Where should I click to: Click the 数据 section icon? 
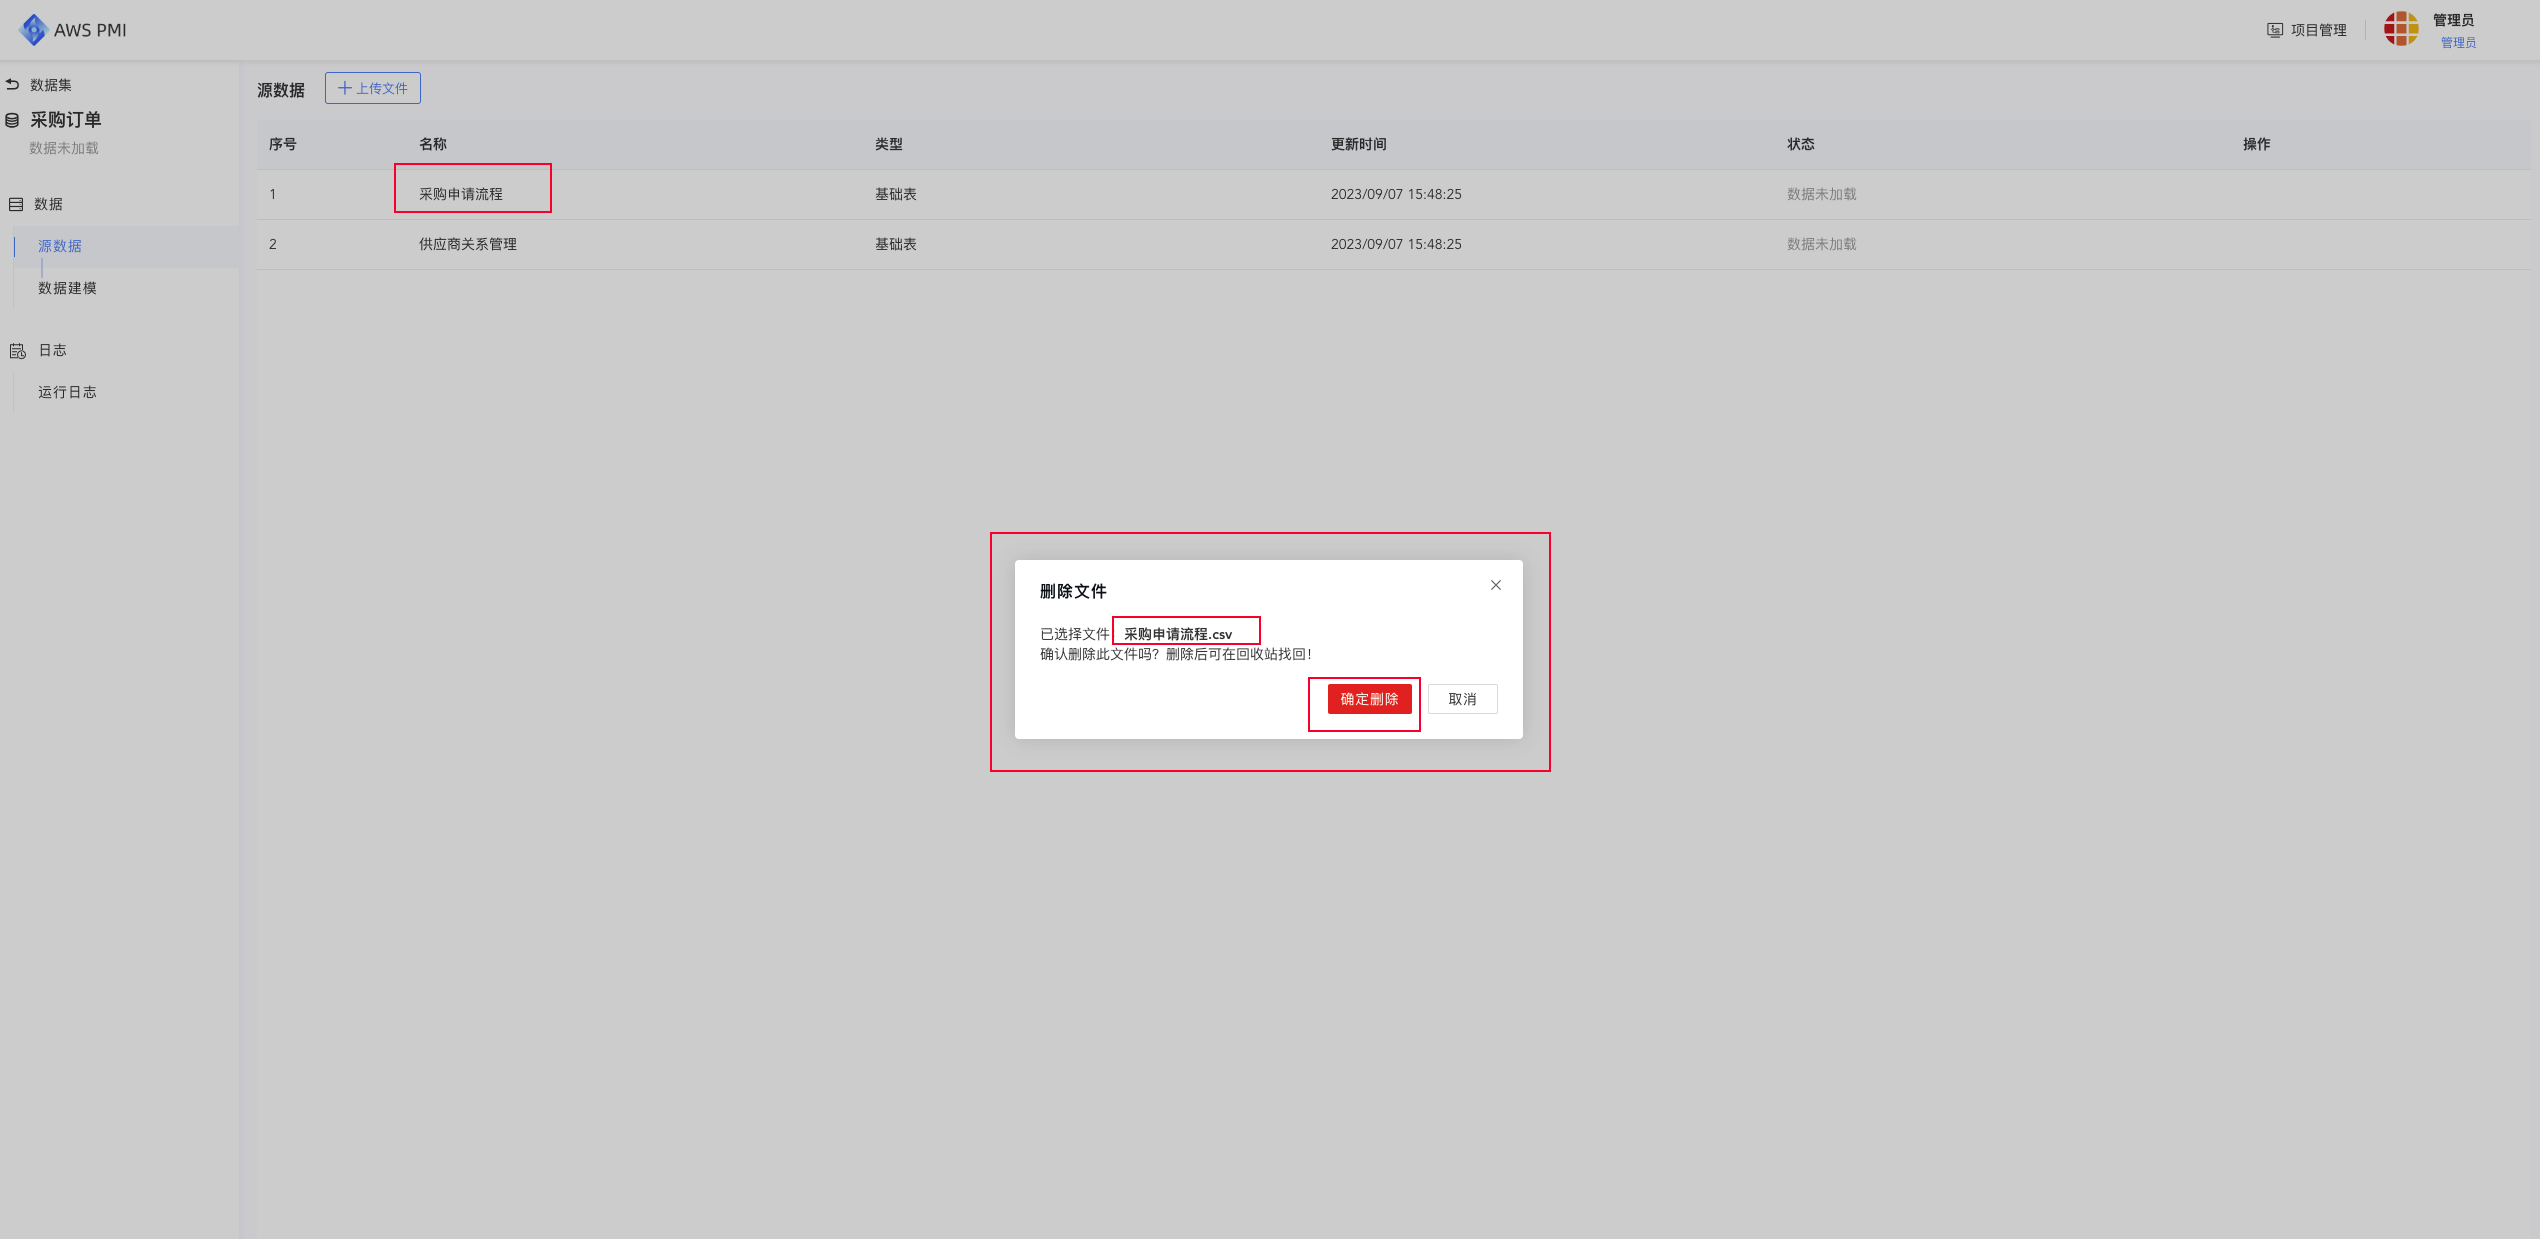tap(16, 204)
